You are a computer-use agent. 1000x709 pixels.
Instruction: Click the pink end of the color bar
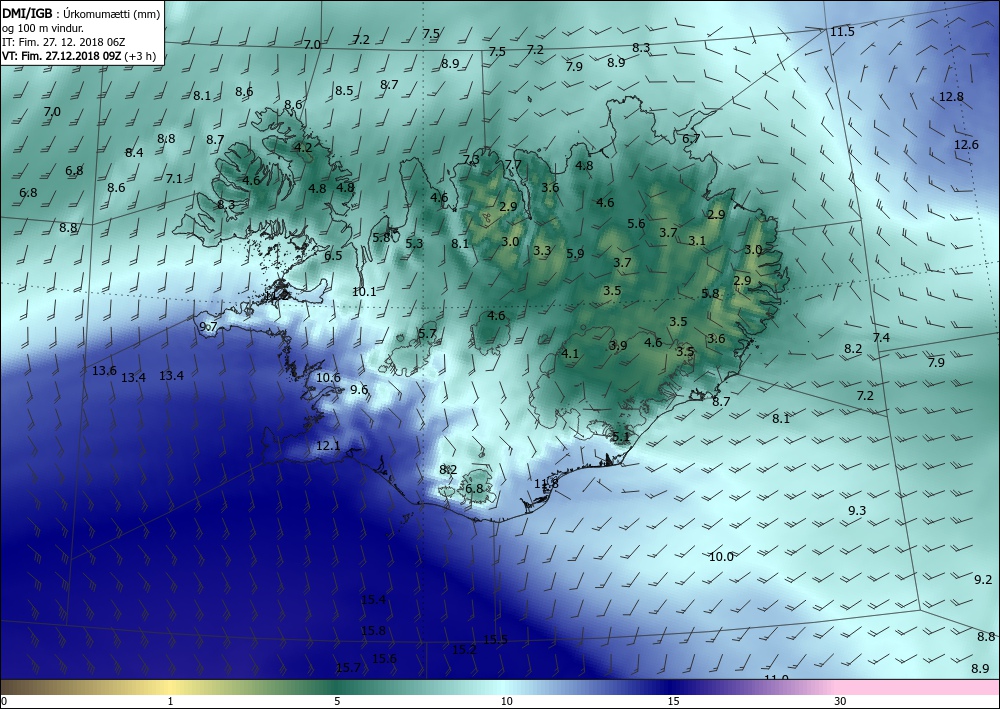tap(918, 687)
